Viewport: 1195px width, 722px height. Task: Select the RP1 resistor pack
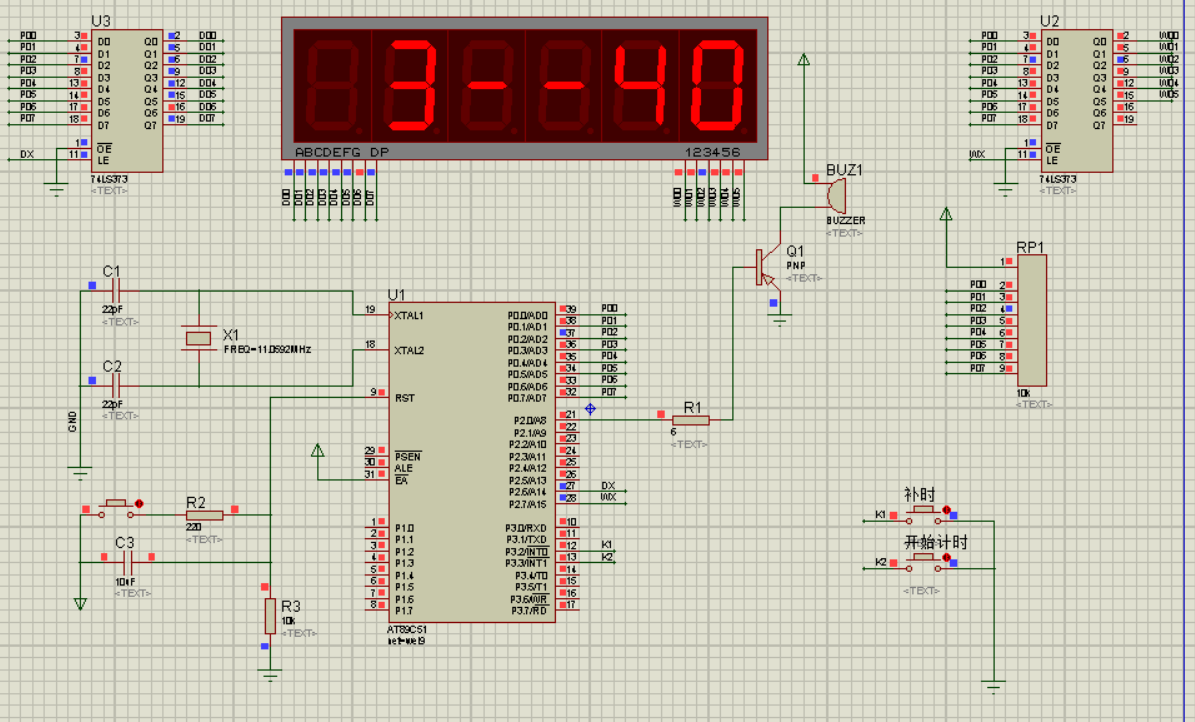point(1032,320)
